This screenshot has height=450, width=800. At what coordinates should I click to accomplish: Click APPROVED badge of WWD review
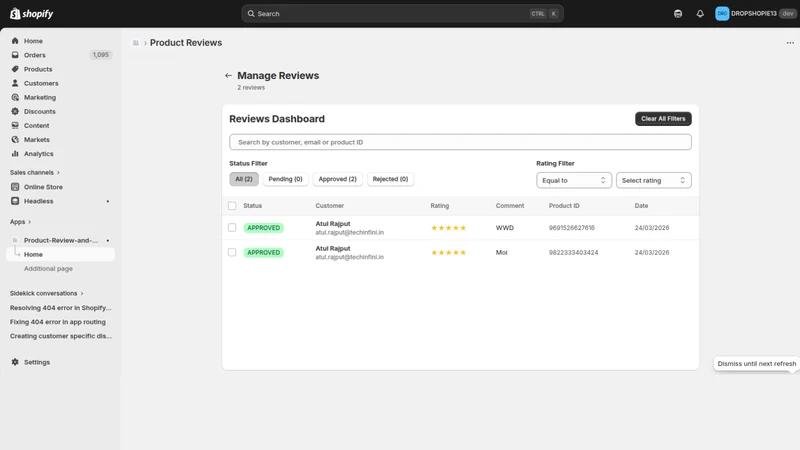pyautogui.click(x=263, y=228)
